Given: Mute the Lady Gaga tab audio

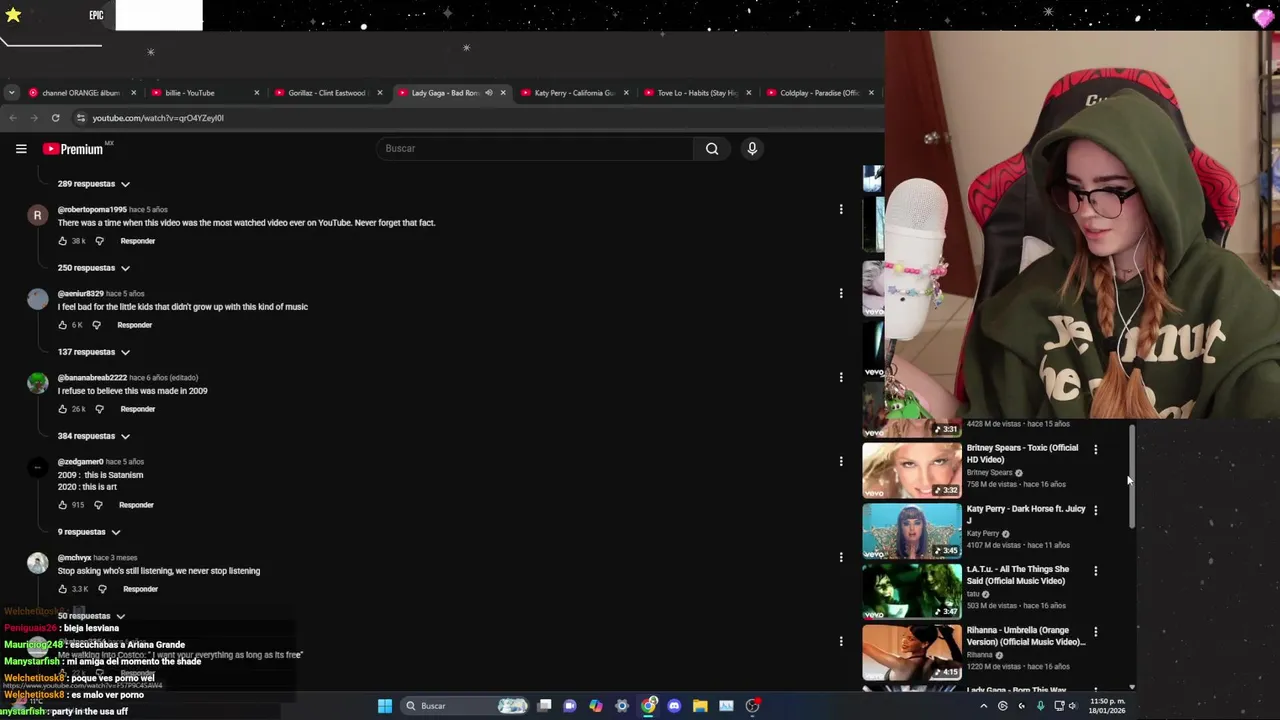Looking at the screenshot, I should coord(489,93).
